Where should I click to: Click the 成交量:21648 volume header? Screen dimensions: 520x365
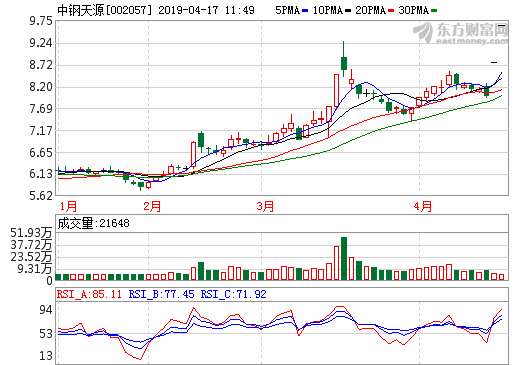point(93,223)
